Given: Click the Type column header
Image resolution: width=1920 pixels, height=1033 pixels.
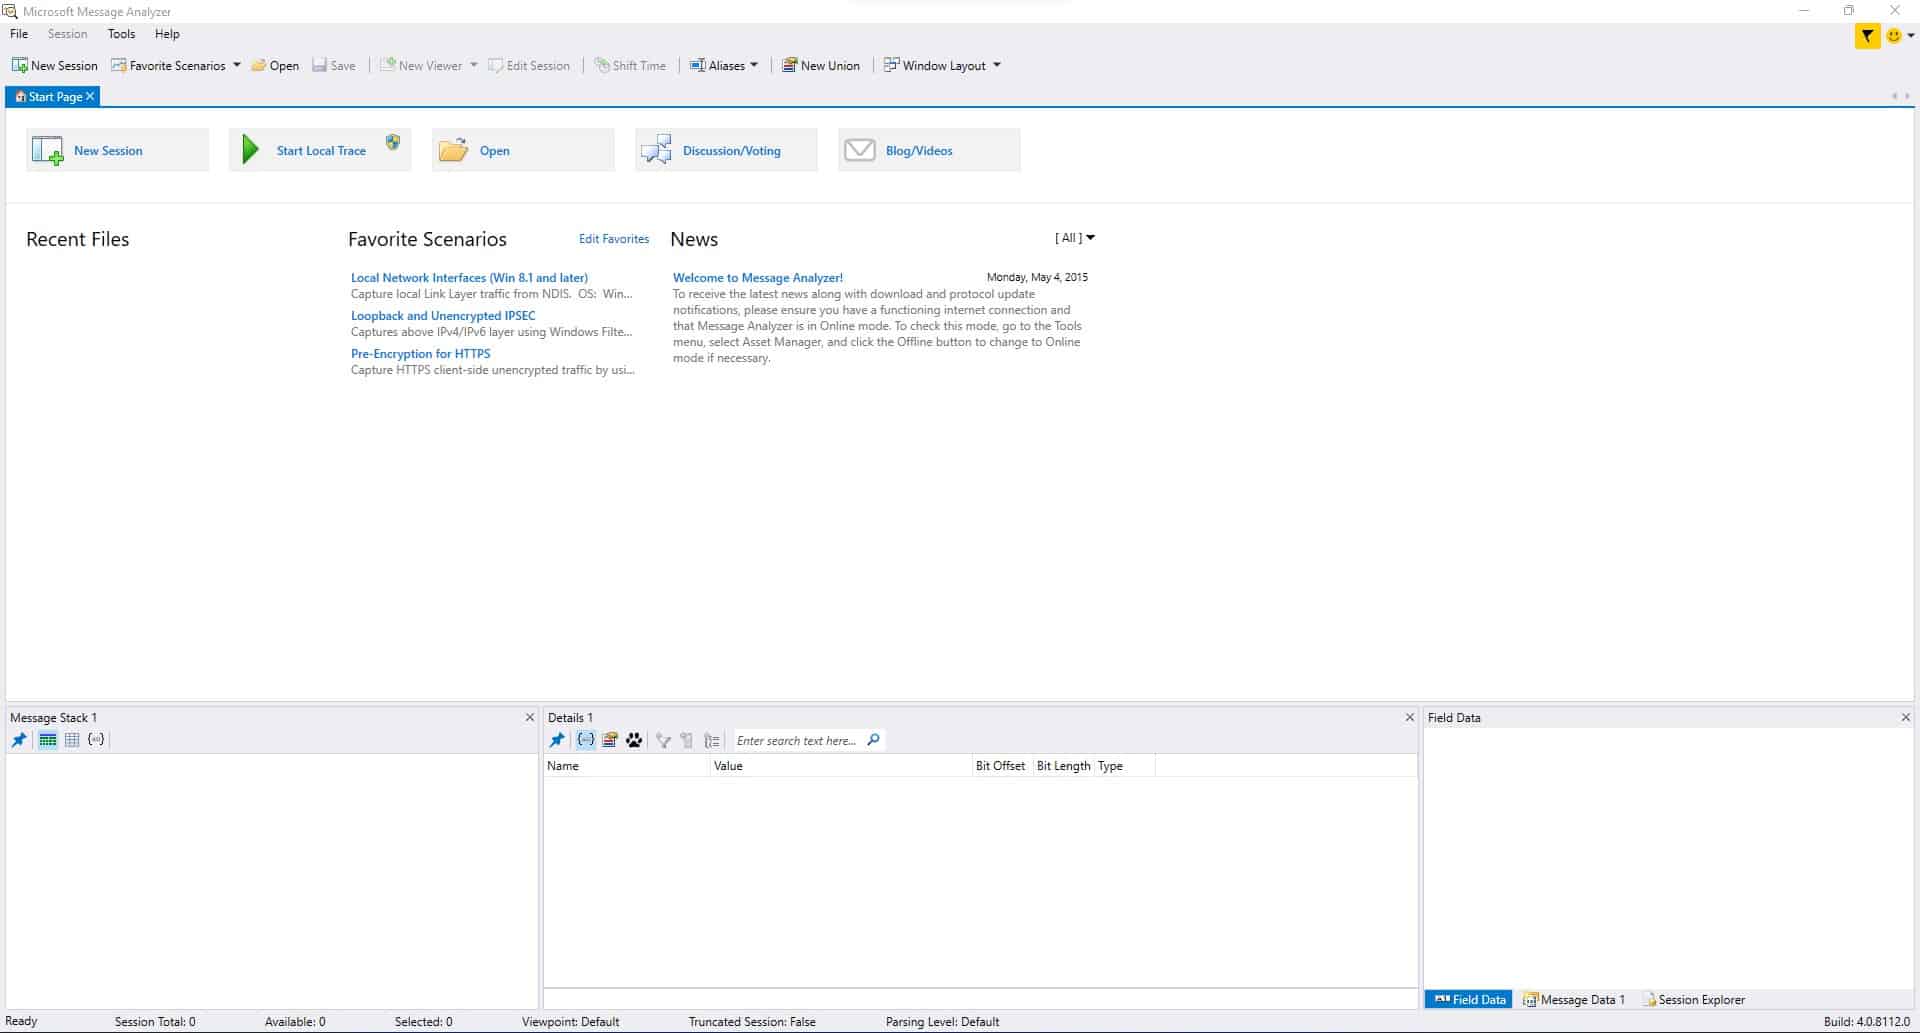Looking at the screenshot, I should (1124, 766).
